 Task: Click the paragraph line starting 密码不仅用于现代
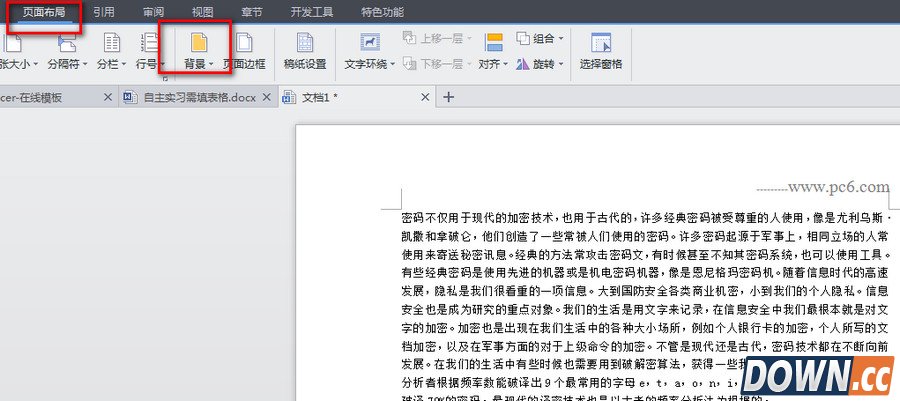(645, 218)
